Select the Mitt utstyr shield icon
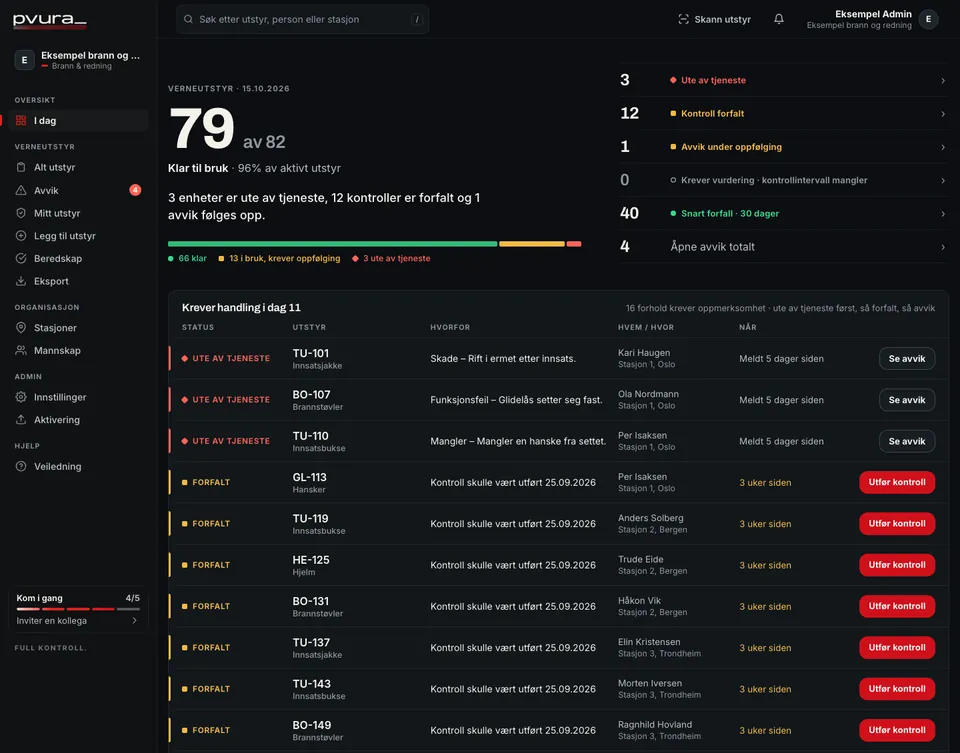The width and height of the screenshot is (960, 753). tap(21, 213)
